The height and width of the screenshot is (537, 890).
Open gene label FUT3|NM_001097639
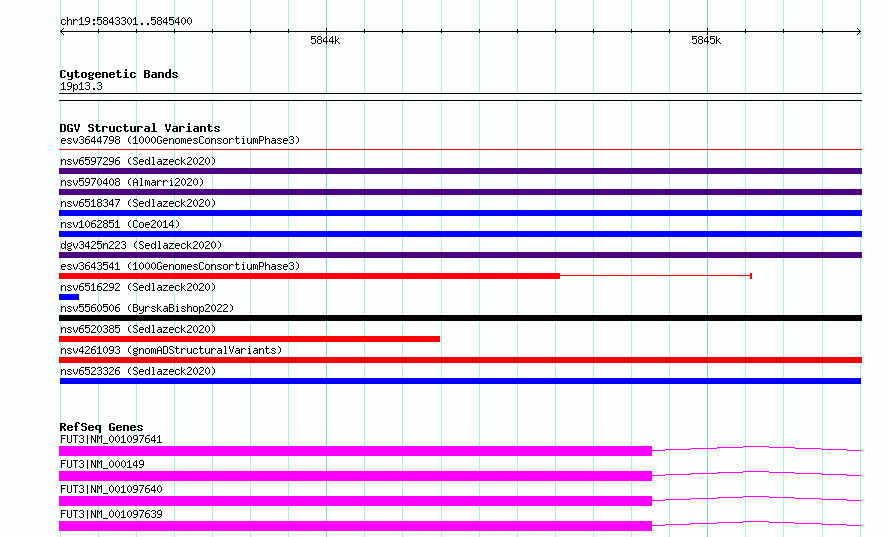111,514
